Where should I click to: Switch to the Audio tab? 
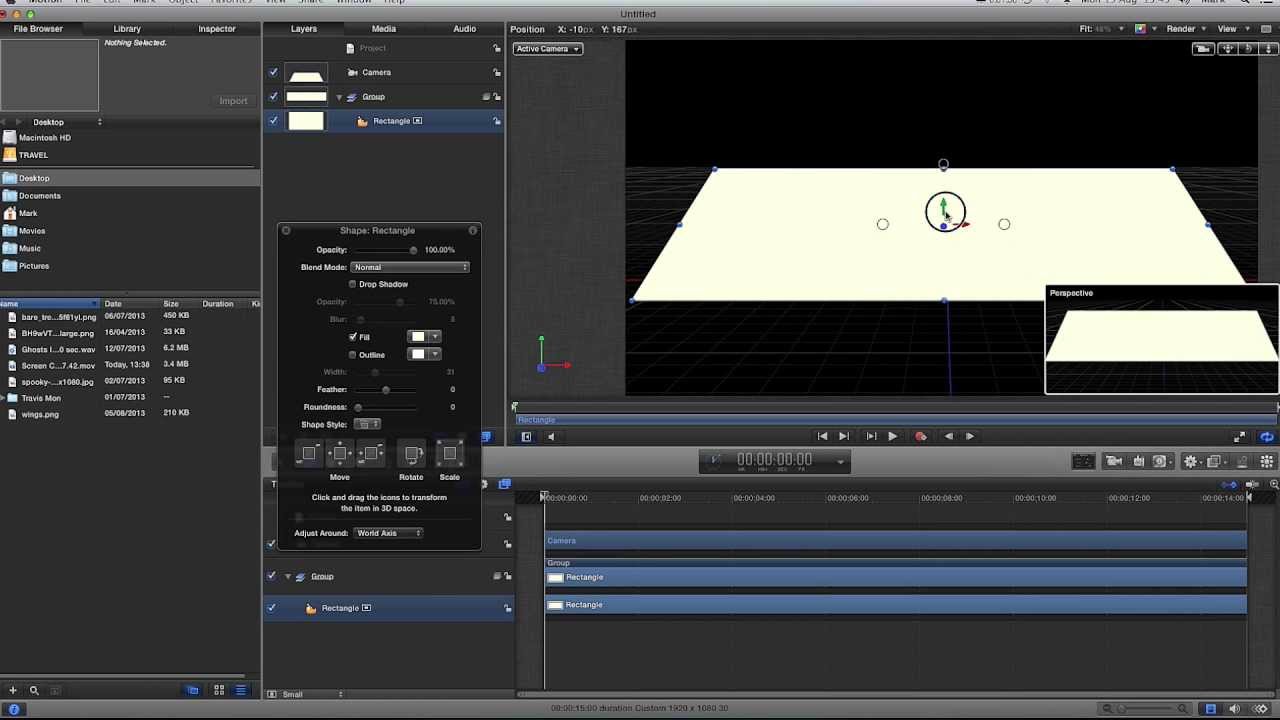(465, 29)
